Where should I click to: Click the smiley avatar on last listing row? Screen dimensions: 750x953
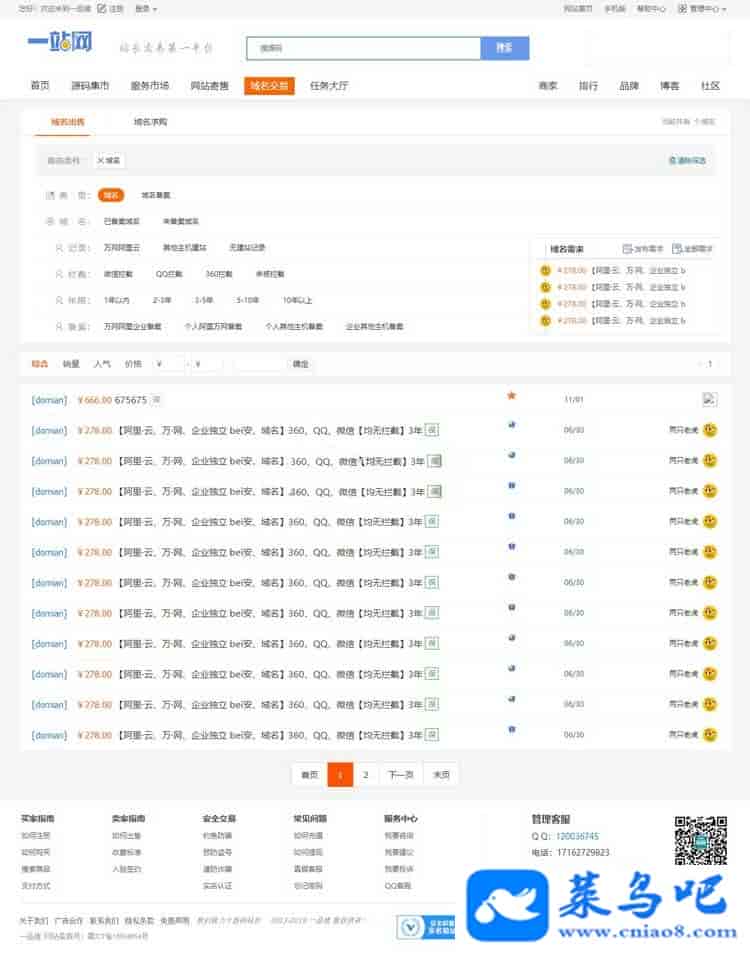(x=710, y=735)
